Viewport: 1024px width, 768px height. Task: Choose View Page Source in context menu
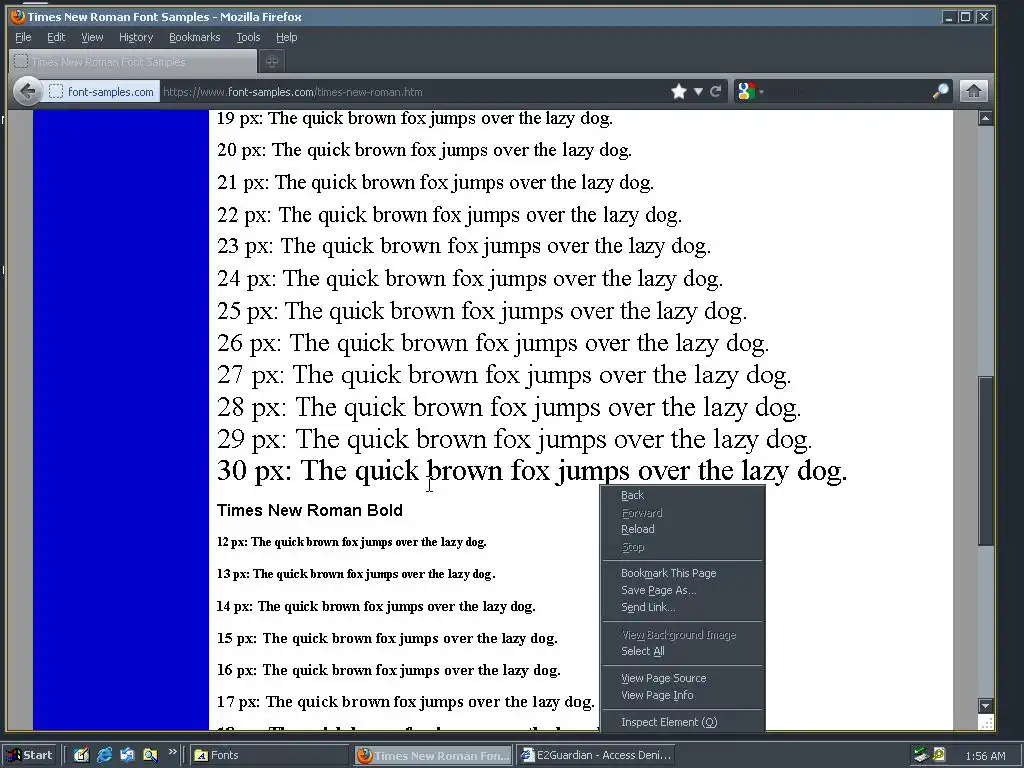(682, 678)
